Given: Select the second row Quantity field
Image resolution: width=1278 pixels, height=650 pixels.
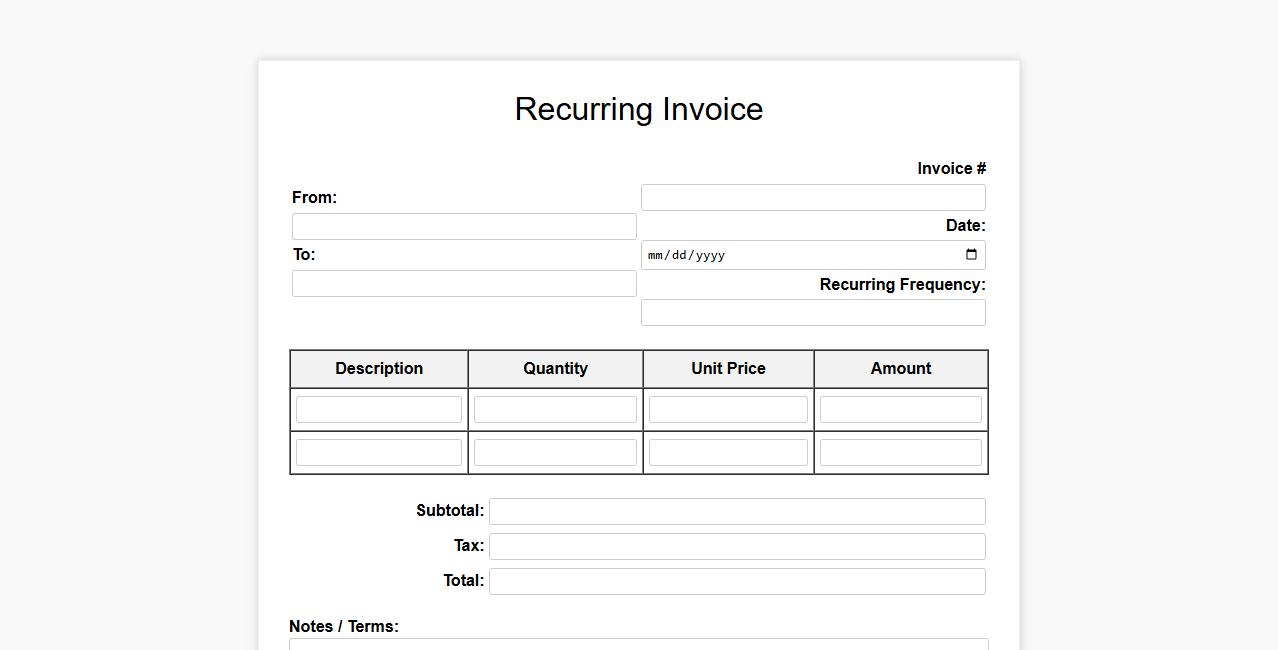Looking at the screenshot, I should pos(555,452).
